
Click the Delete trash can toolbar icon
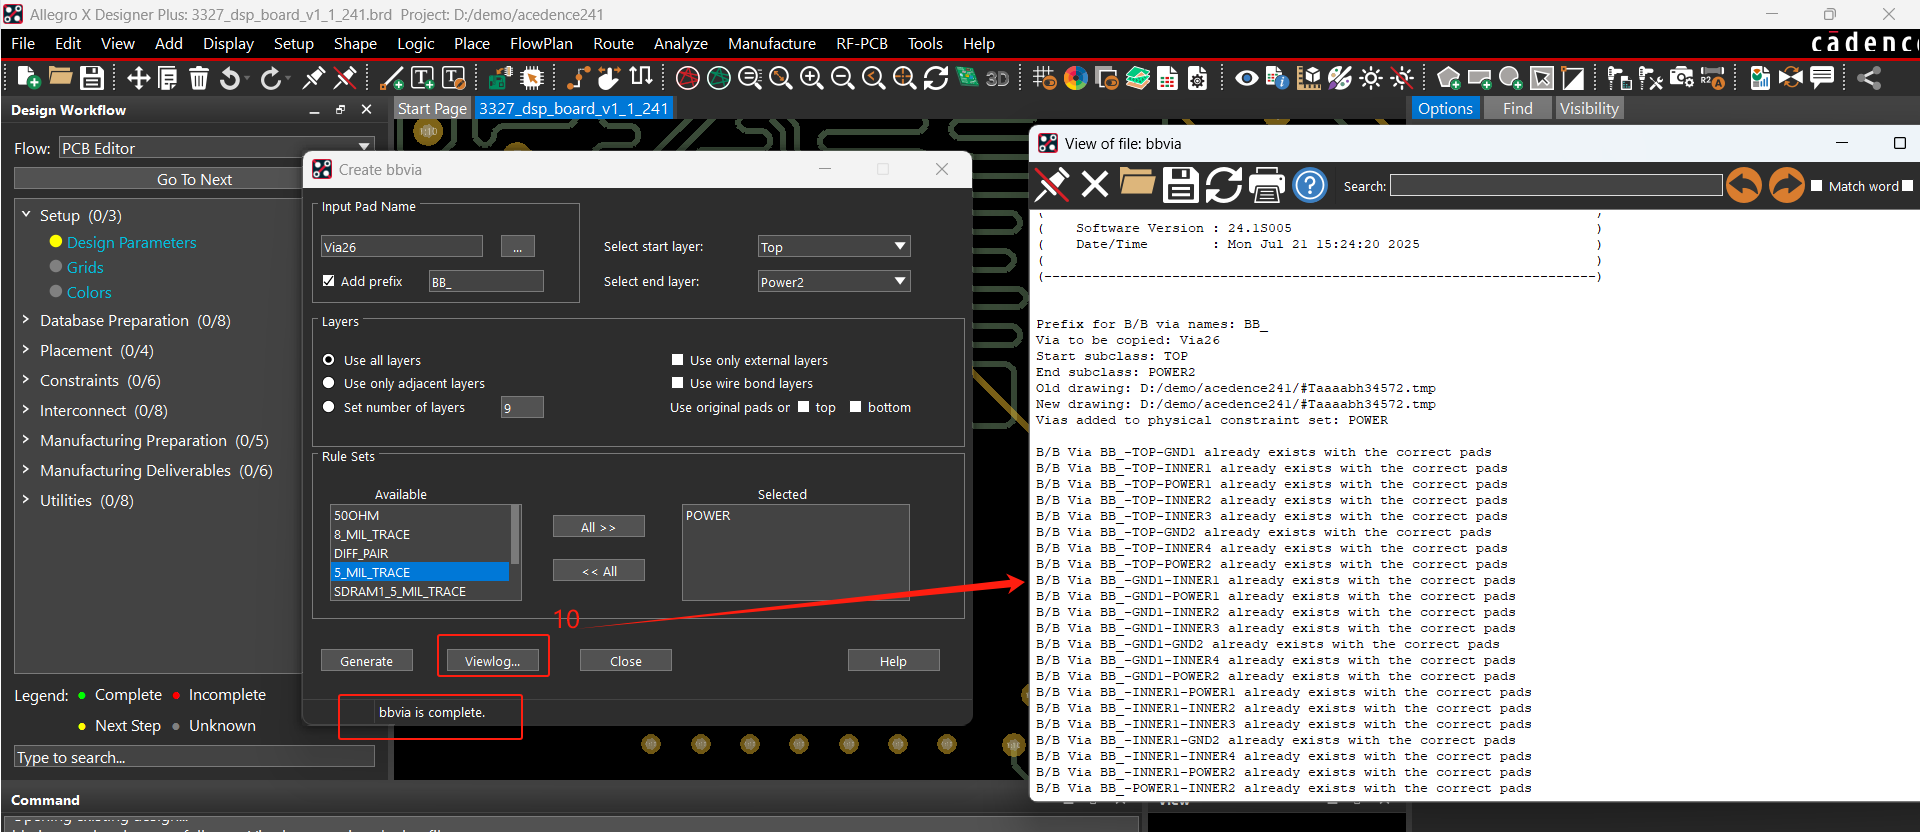pos(199,78)
